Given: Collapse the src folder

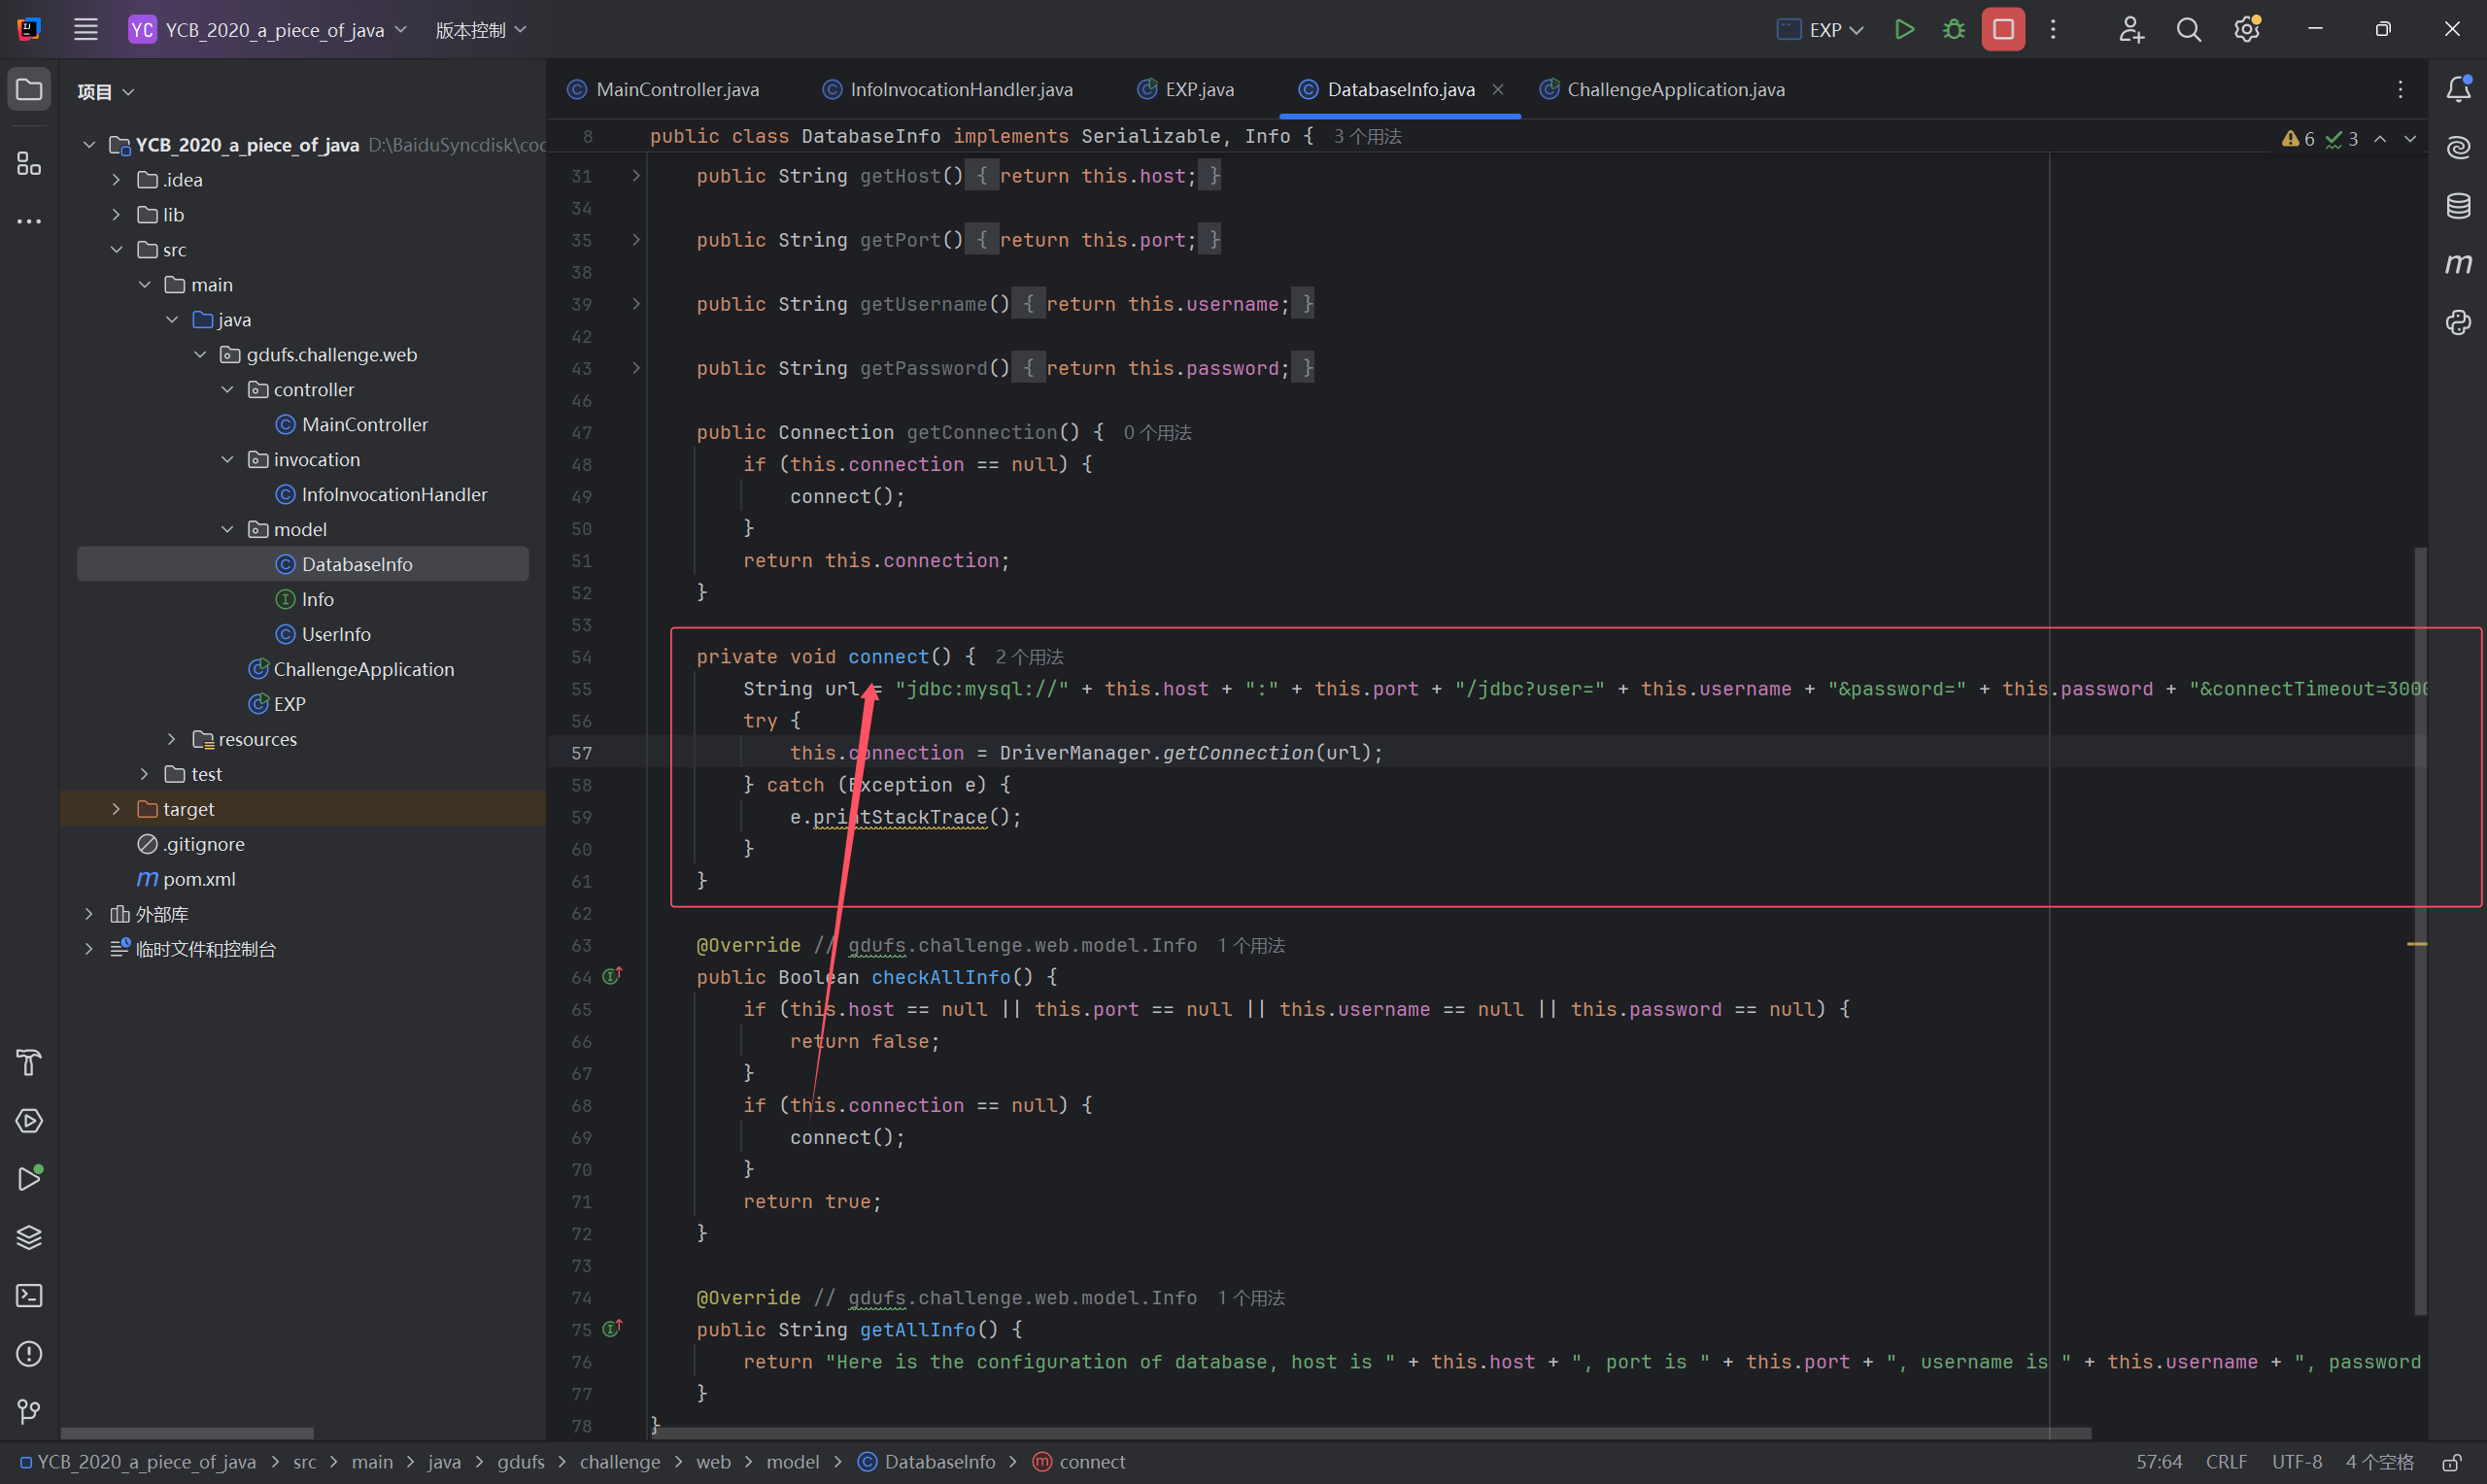Looking at the screenshot, I should pyautogui.click(x=116, y=250).
